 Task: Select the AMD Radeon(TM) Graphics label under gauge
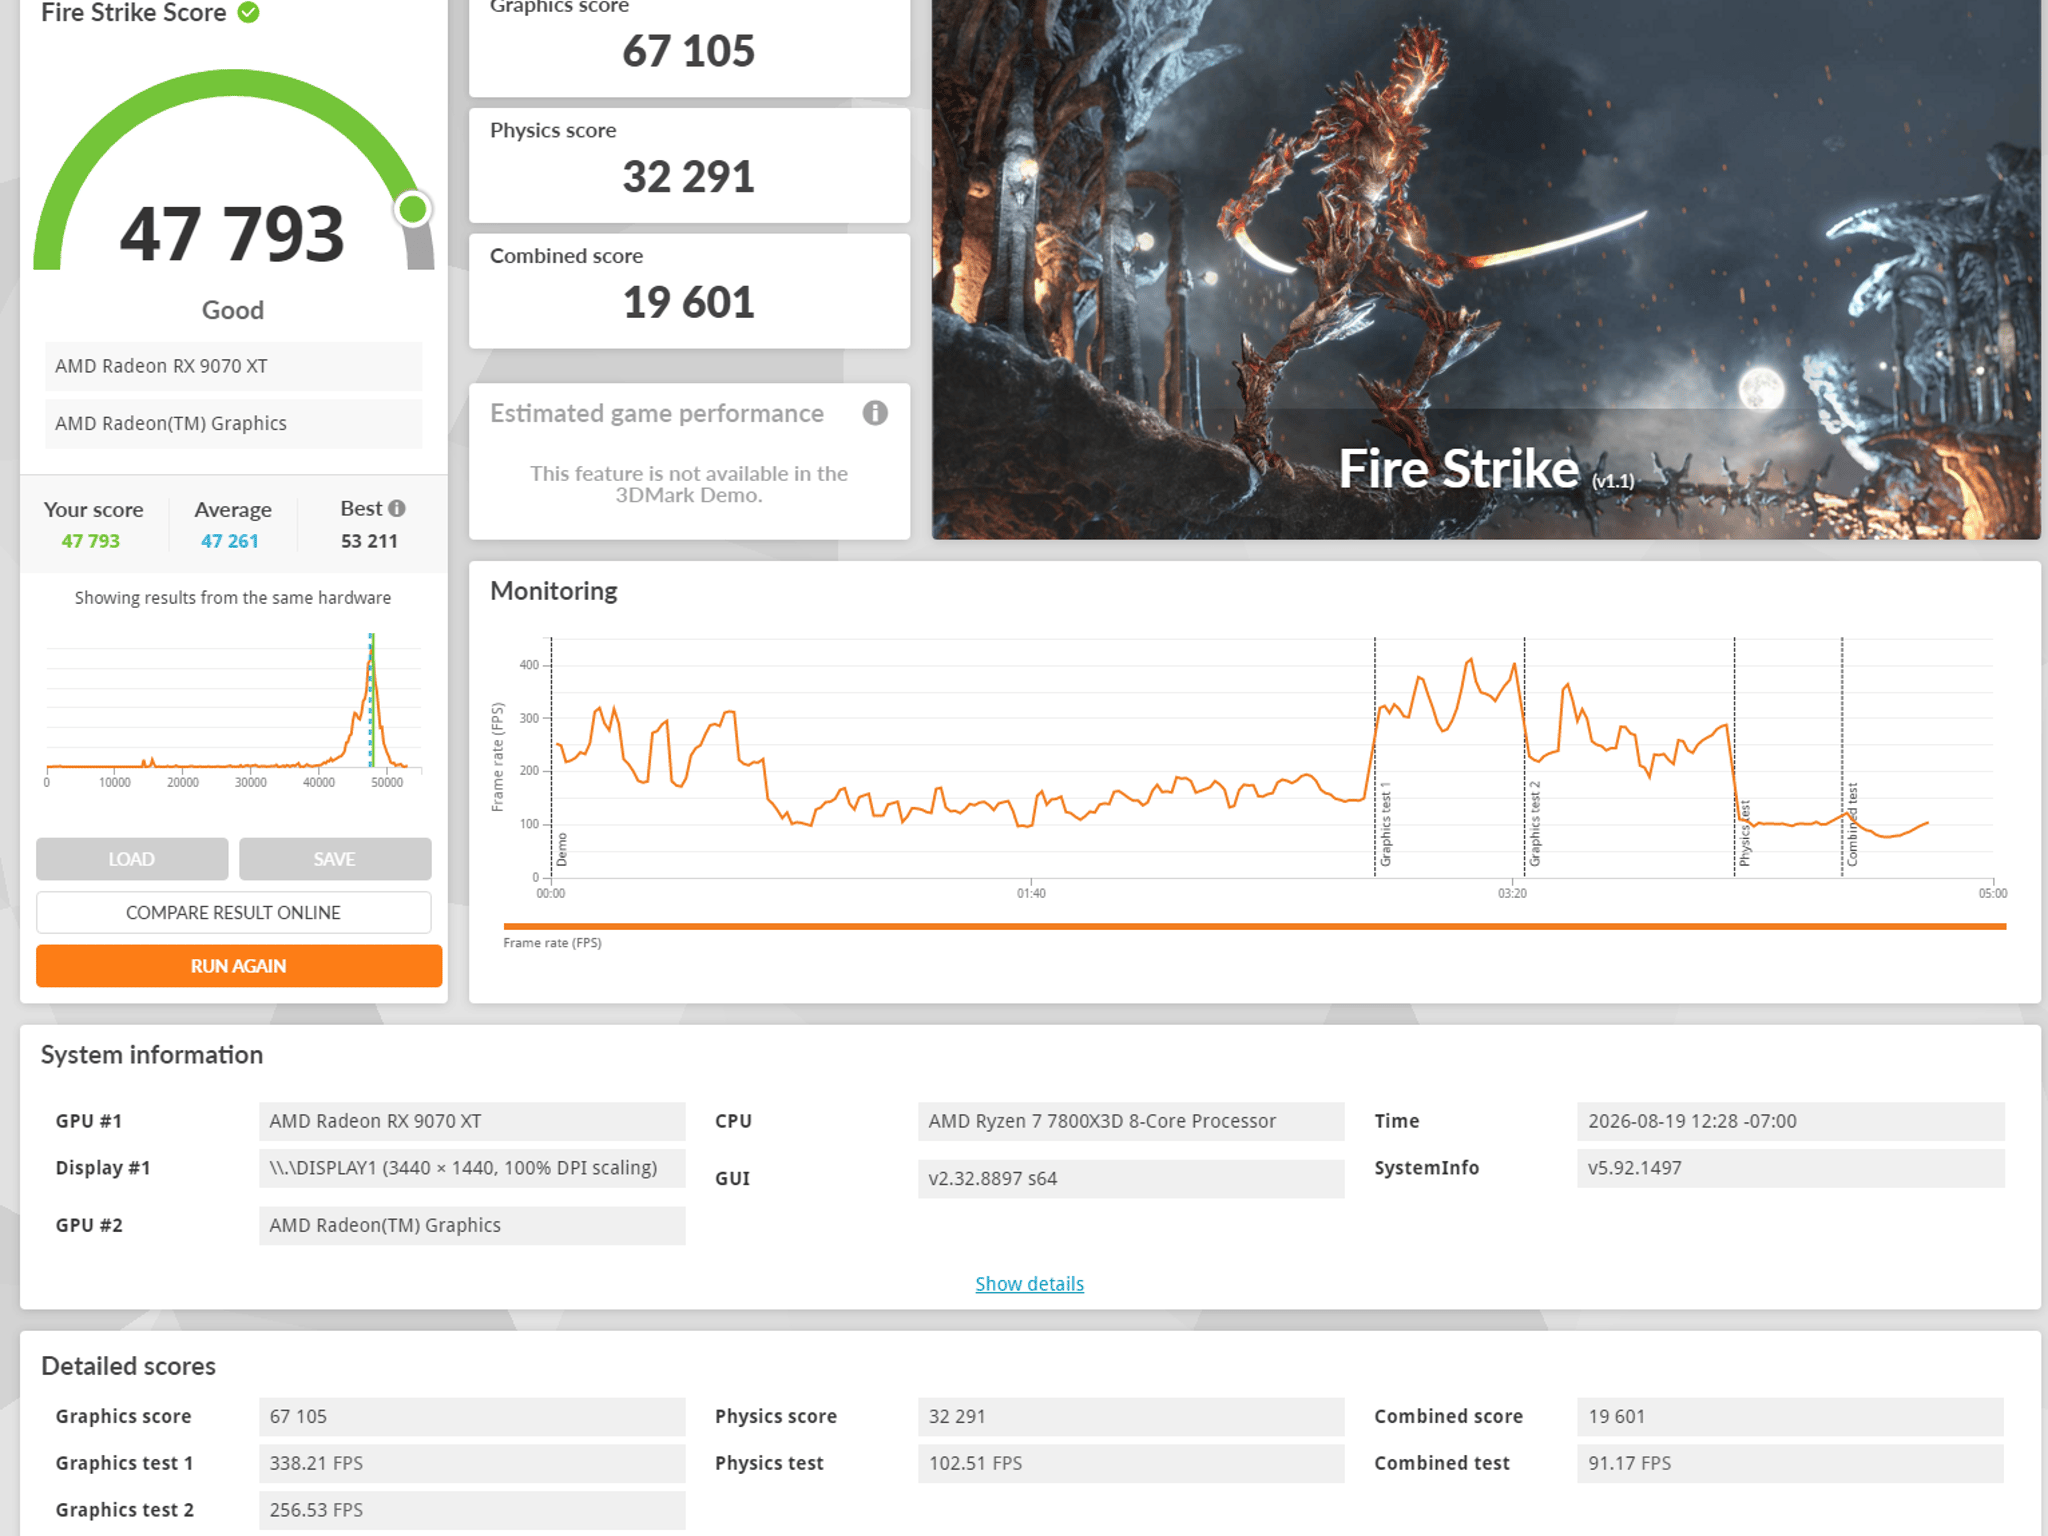pos(233,424)
